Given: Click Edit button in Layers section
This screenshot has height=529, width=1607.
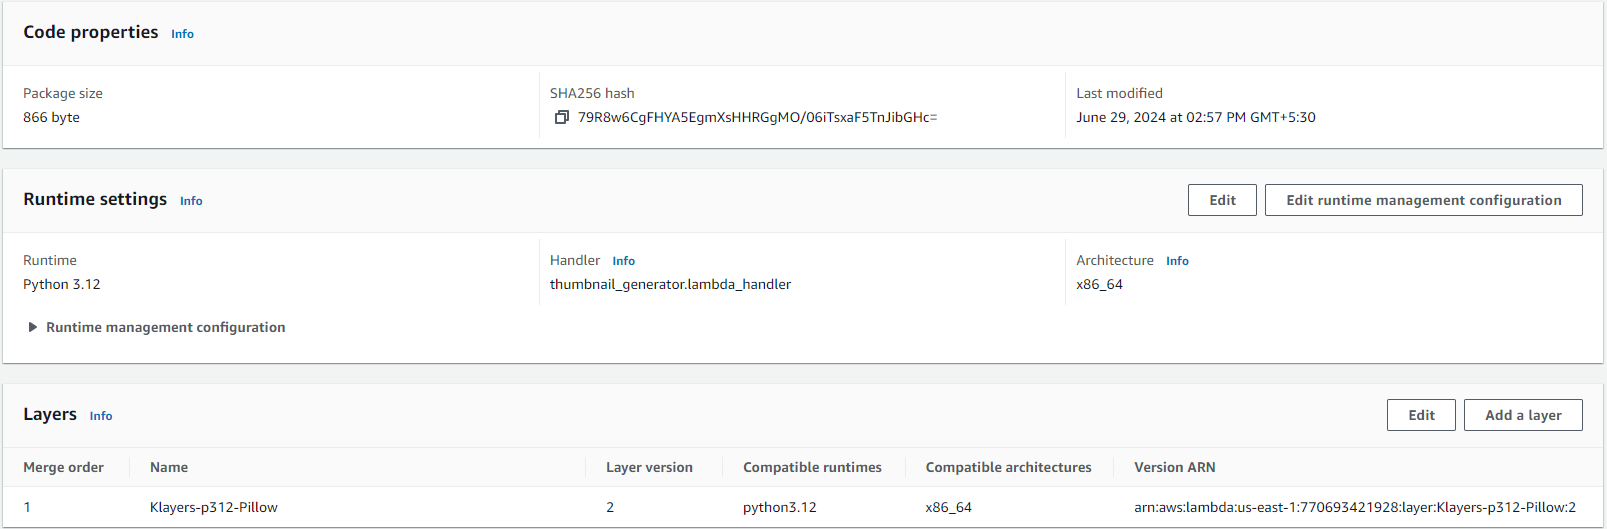Looking at the screenshot, I should pos(1421,415).
